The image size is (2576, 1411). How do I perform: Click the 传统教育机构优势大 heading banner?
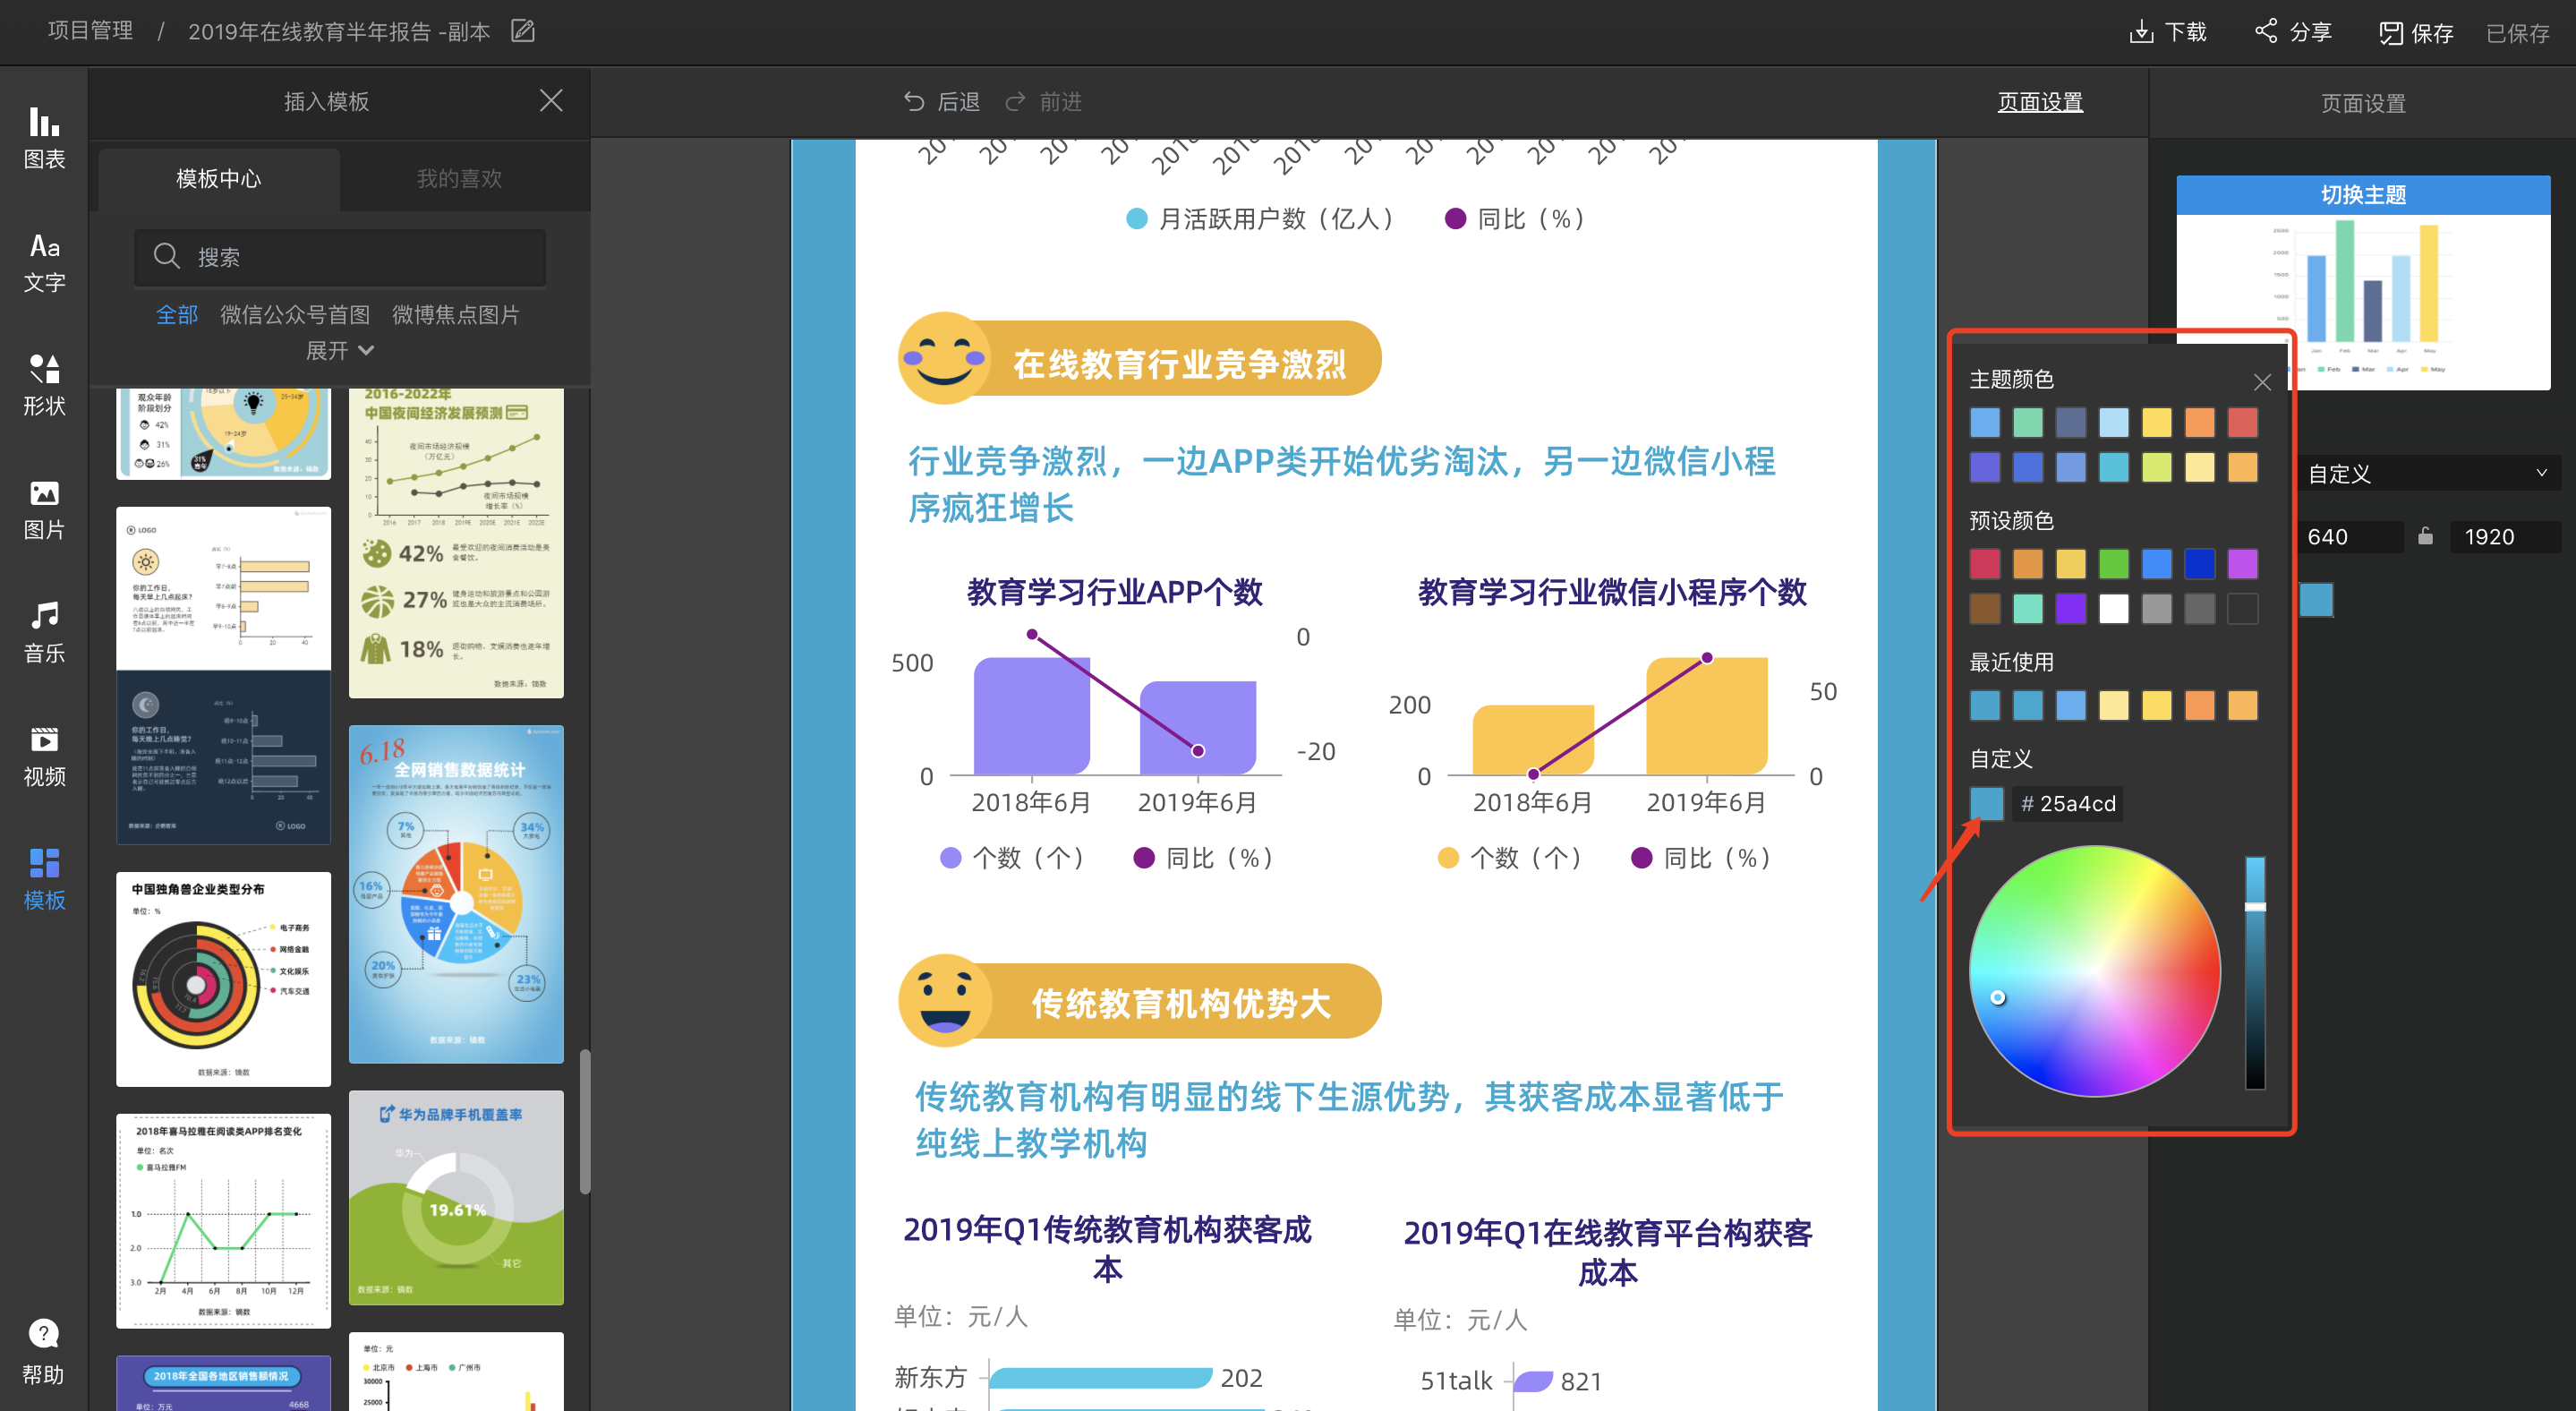coord(1140,1001)
